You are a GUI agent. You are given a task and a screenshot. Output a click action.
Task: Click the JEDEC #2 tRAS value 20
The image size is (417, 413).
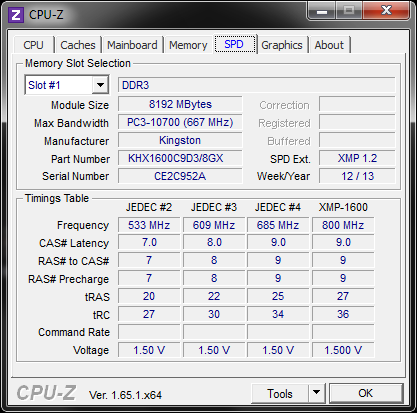pos(149,296)
